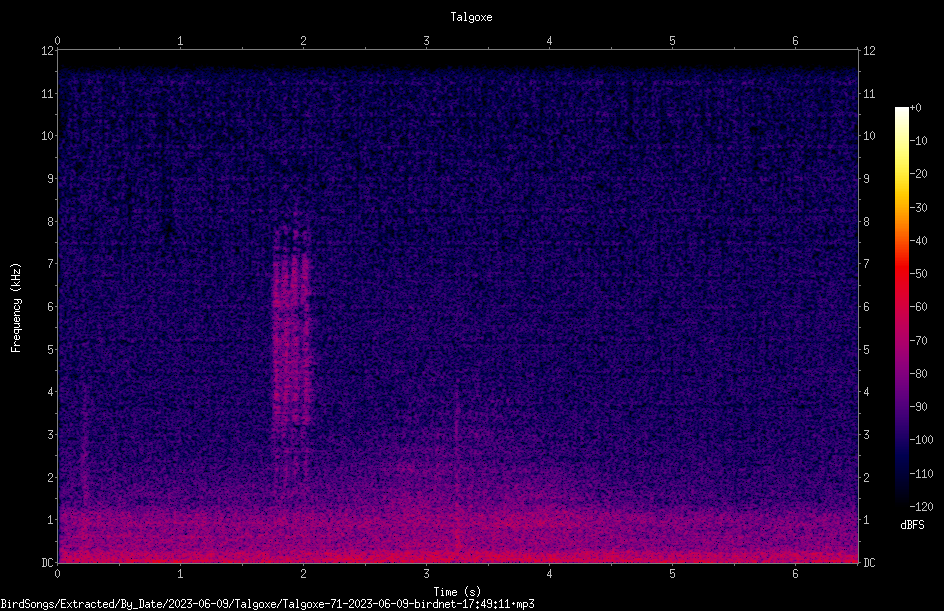The image size is (944, 611).
Task: Click the color scale gradient bar
Action: pos(901,306)
